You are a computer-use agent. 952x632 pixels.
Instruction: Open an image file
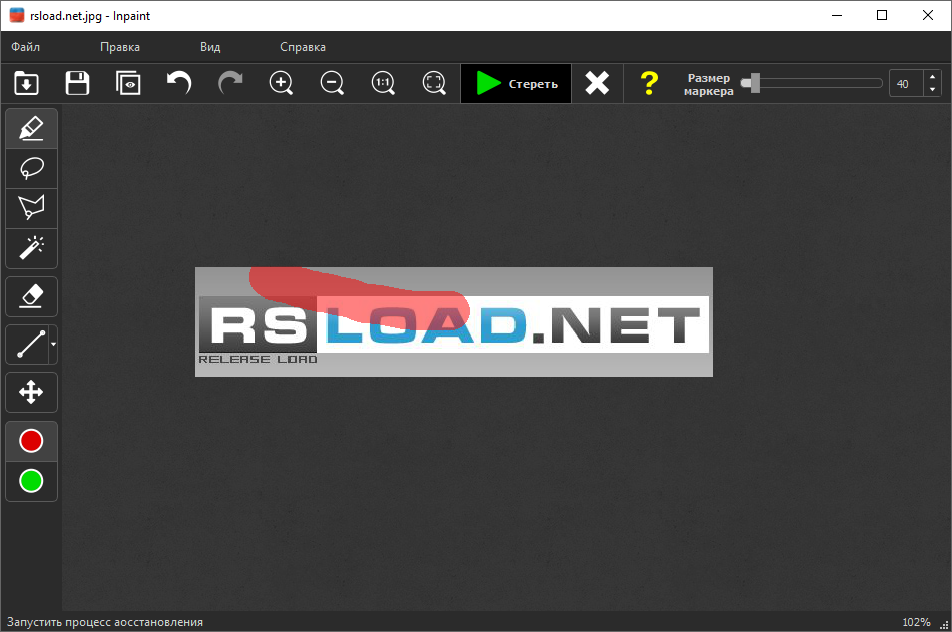[26, 83]
